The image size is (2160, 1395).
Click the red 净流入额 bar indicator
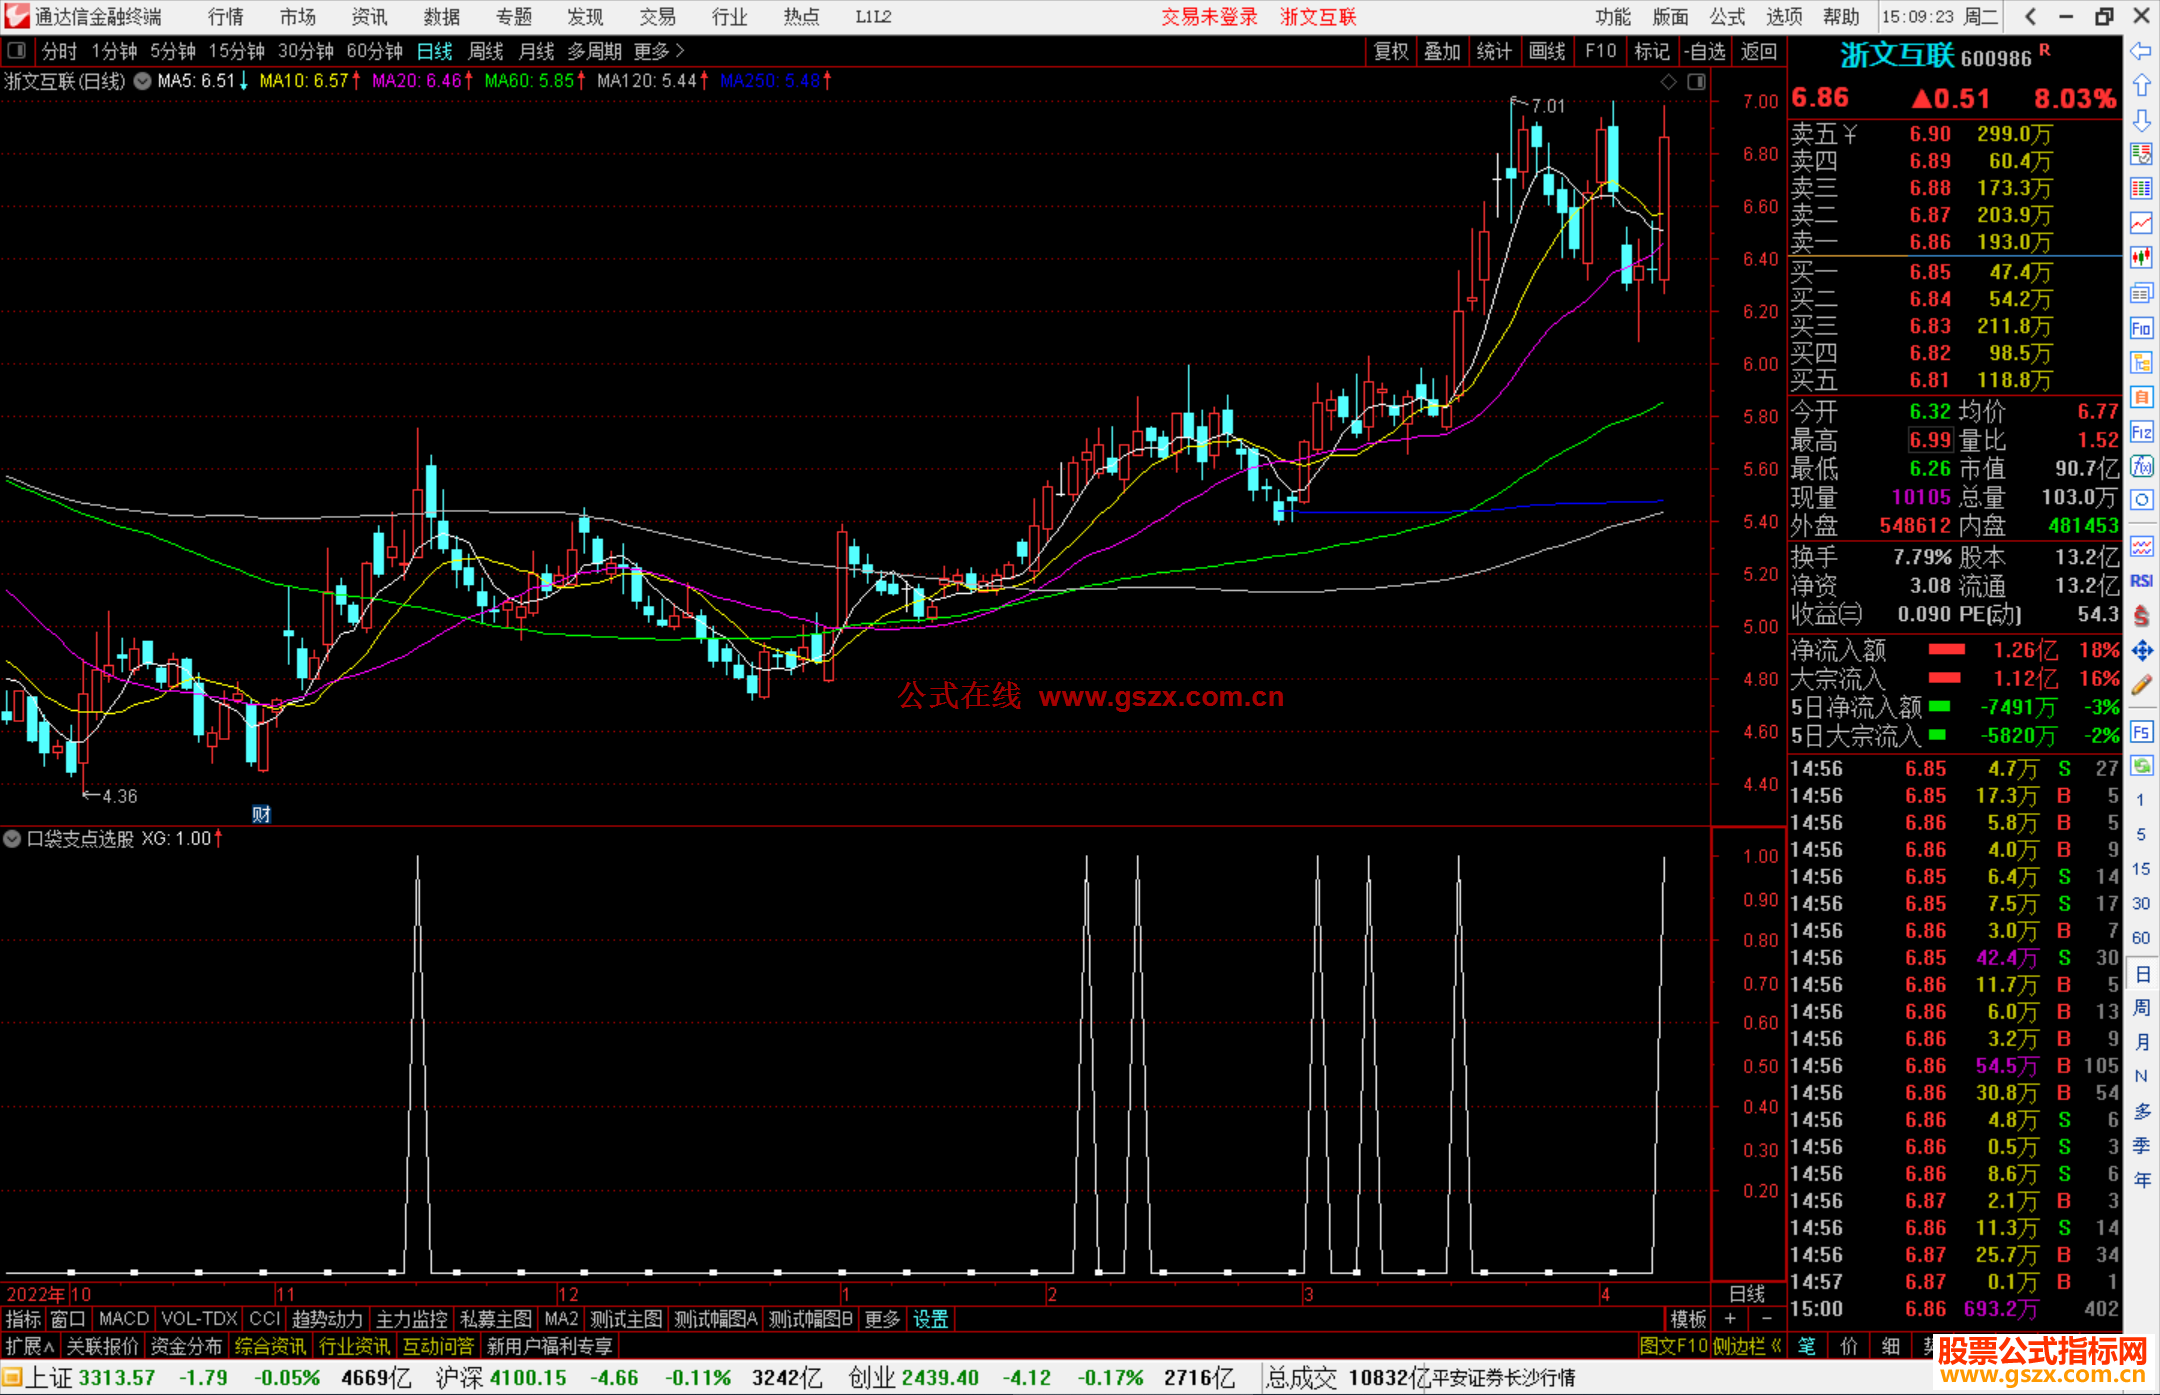pos(1946,650)
